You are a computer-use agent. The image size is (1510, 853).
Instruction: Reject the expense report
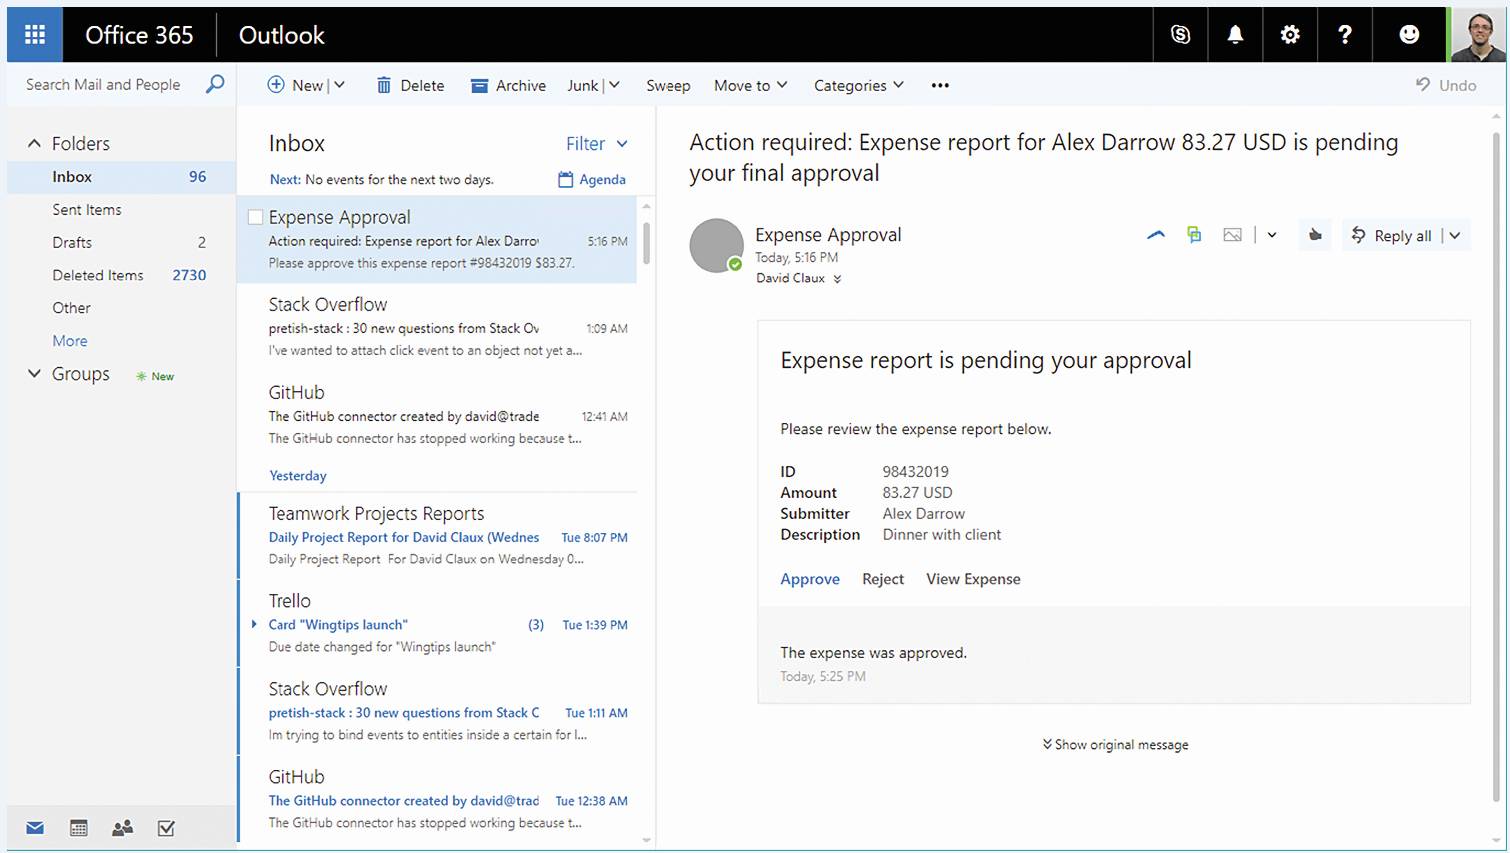pos(883,579)
